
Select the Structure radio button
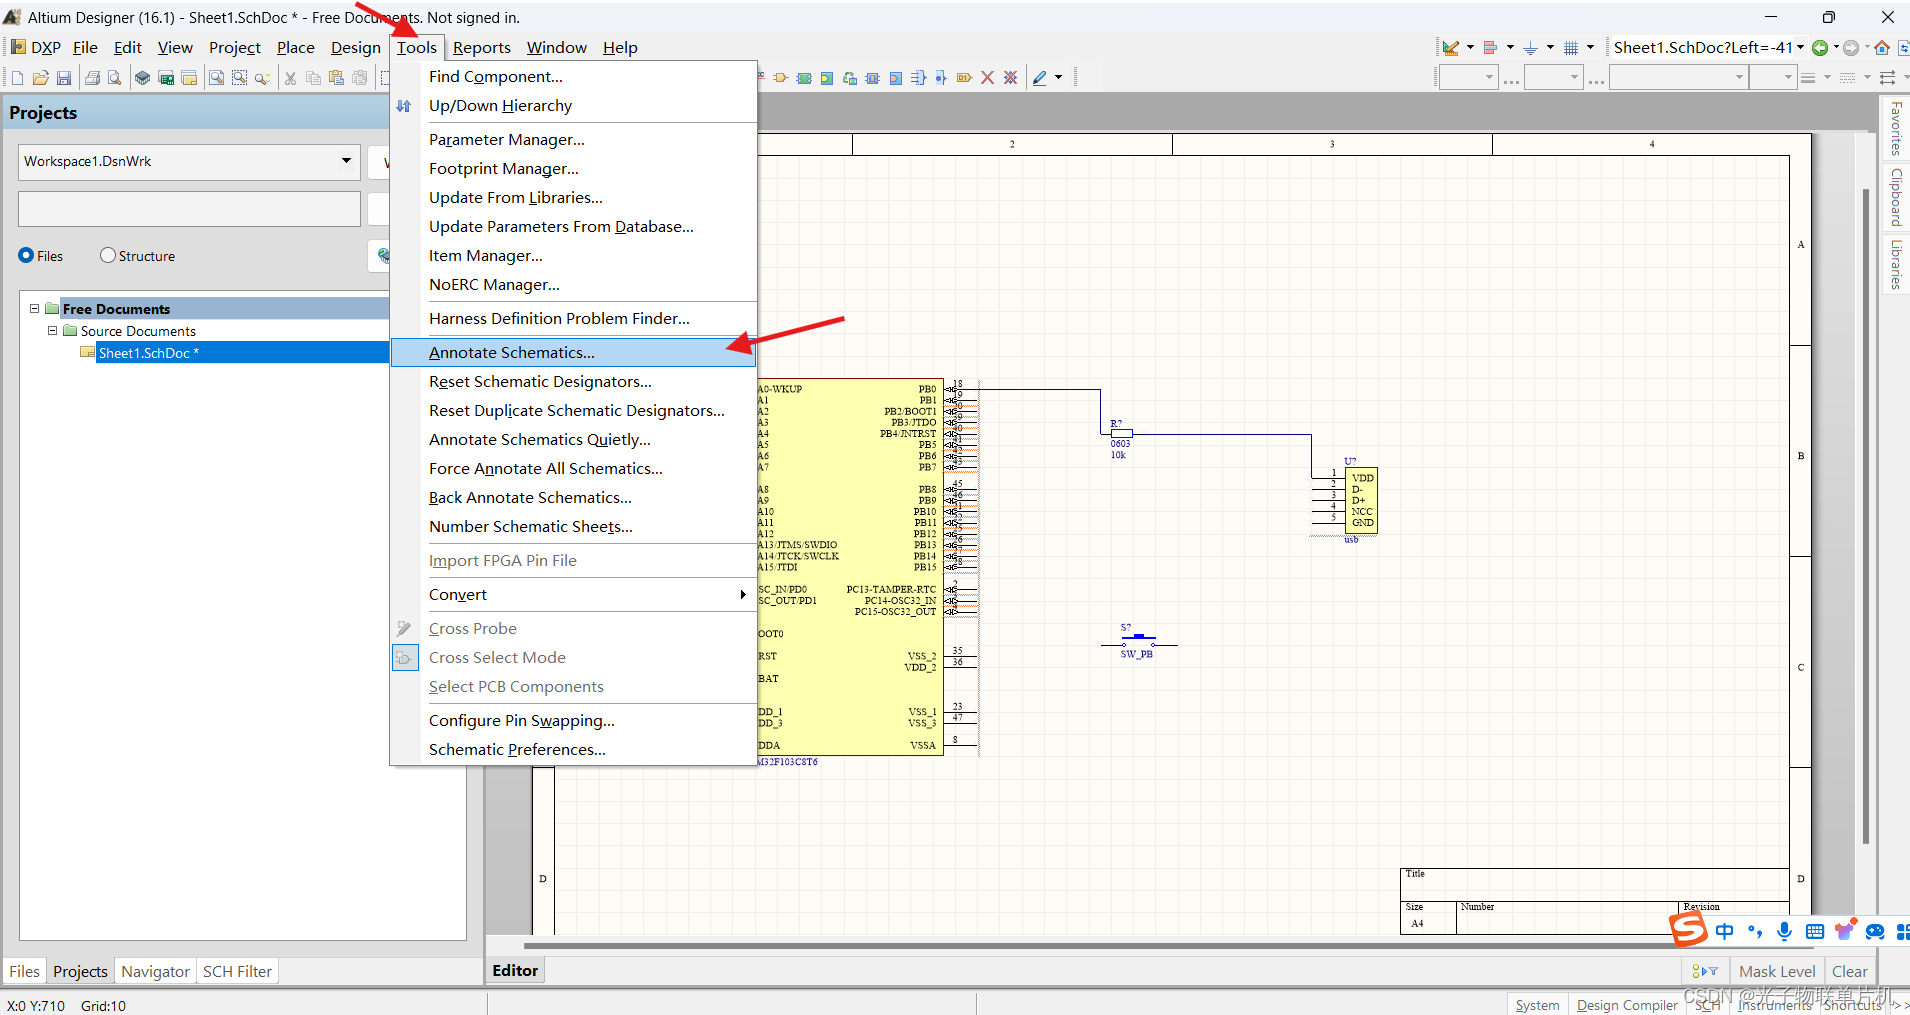tap(108, 256)
